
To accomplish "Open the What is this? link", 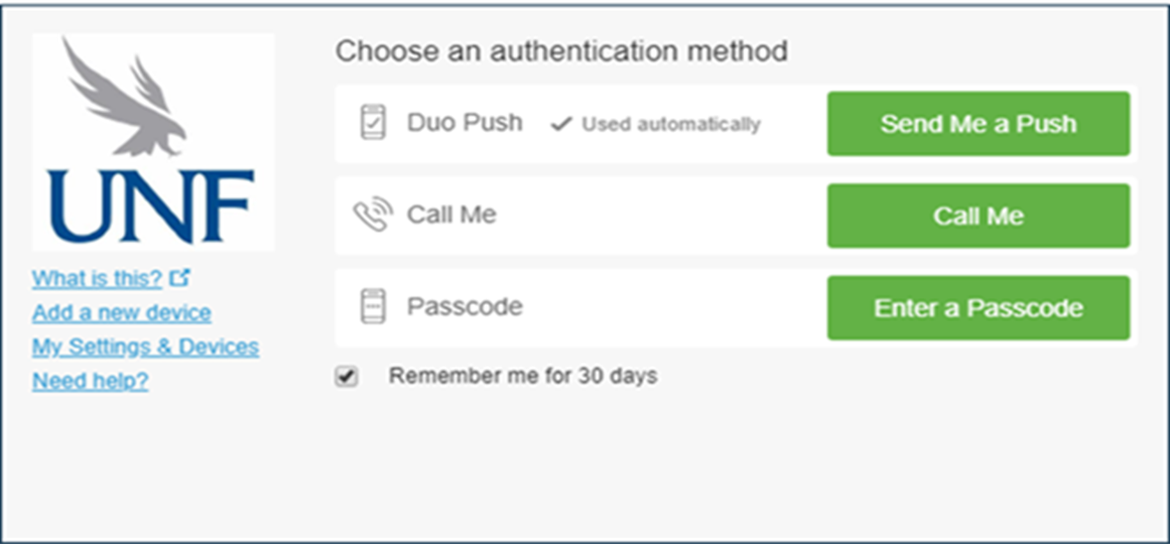I will tap(96, 278).
